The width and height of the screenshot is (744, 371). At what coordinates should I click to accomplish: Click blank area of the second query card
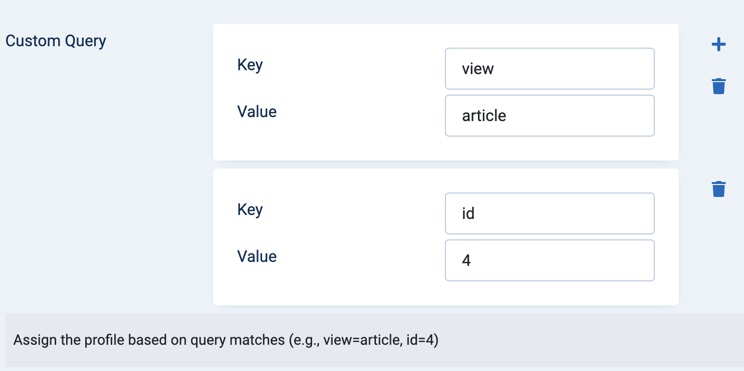tap(332, 289)
